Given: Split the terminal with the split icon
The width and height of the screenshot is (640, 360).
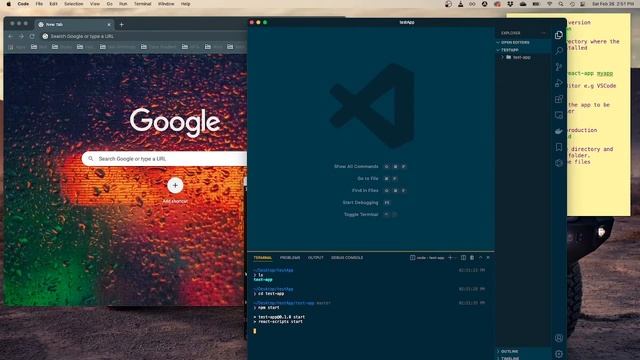Looking at the screenshot, I should (x=463, y=258).
